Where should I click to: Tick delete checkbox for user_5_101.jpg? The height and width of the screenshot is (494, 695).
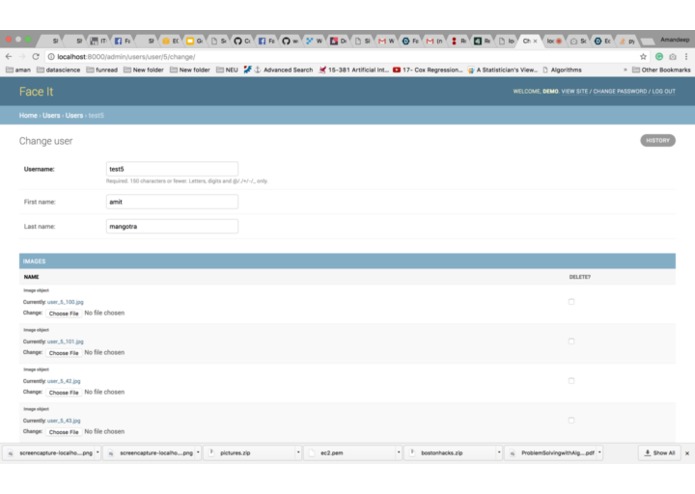coord(571,341)
